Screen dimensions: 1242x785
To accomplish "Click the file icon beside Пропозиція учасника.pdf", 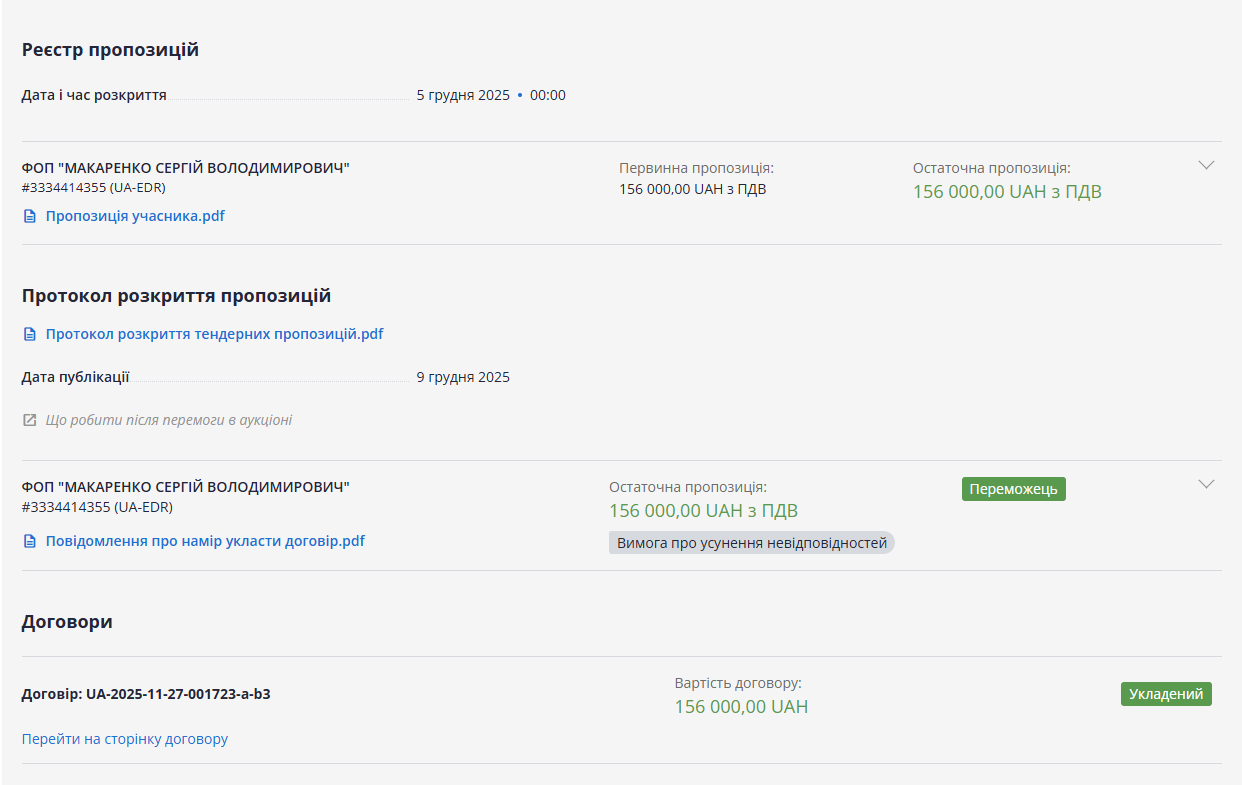I will (30, 216).
